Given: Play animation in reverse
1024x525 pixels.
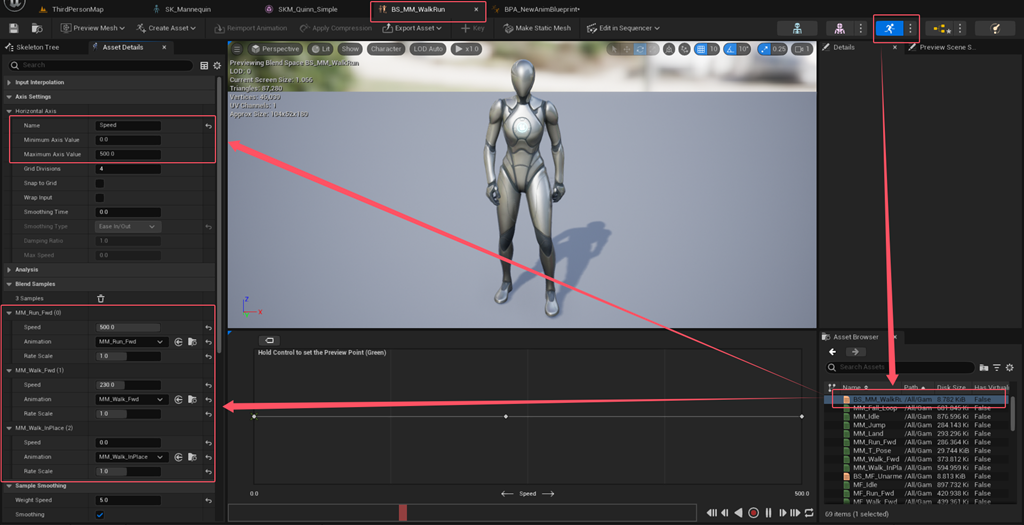Looking at the screenshot, I should pyautogui.click(x=739, y=513).
